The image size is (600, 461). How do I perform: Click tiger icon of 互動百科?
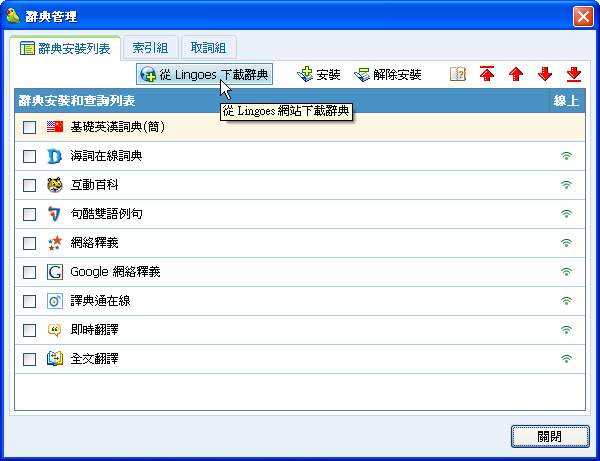click(x=55, y=185)
